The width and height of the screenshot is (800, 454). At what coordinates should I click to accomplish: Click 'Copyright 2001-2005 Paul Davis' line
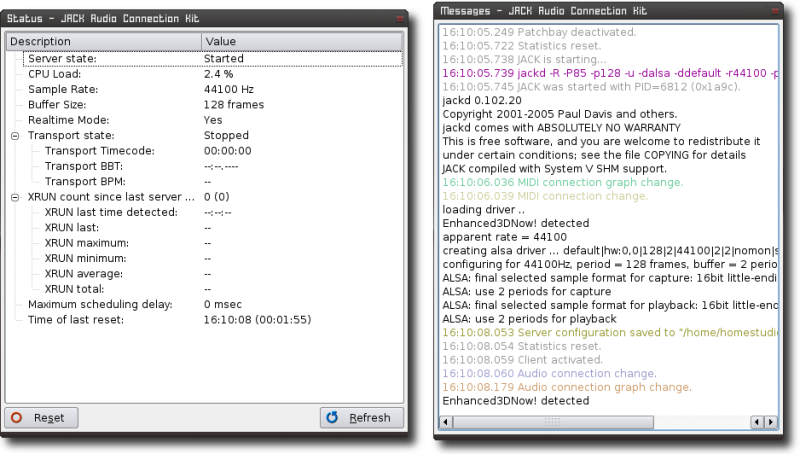point(560,114)
